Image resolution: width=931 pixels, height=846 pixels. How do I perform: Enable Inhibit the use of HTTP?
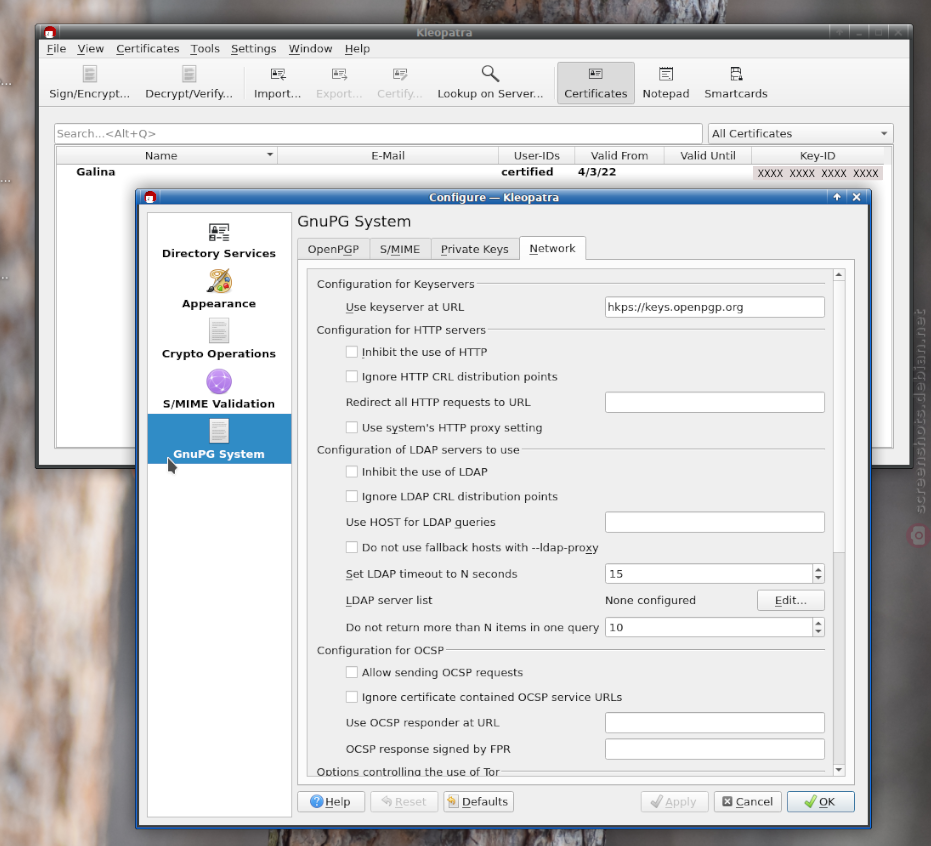point(352,352)
